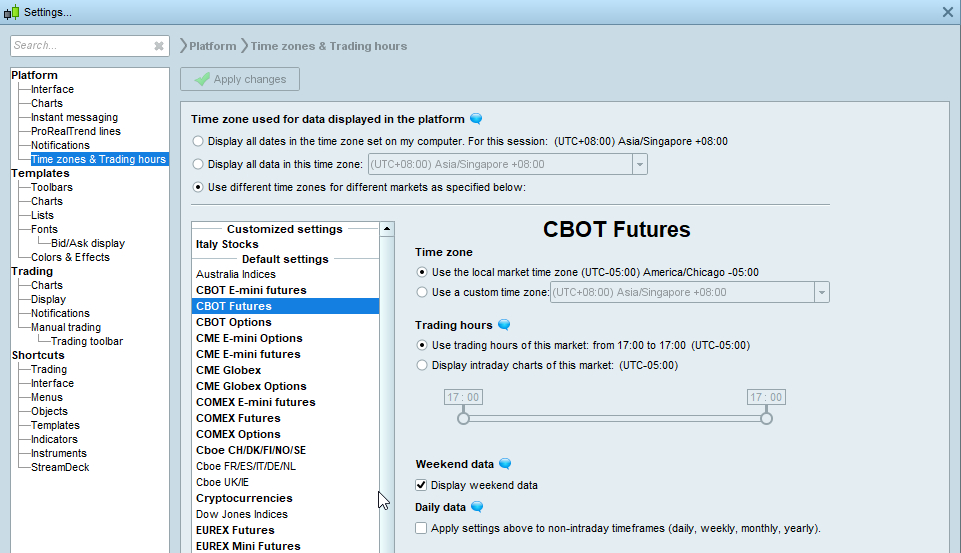Viewport: 961px width, 553px height.
Task: Click the ProRealTime icon in the title bar
Action: 11,12
